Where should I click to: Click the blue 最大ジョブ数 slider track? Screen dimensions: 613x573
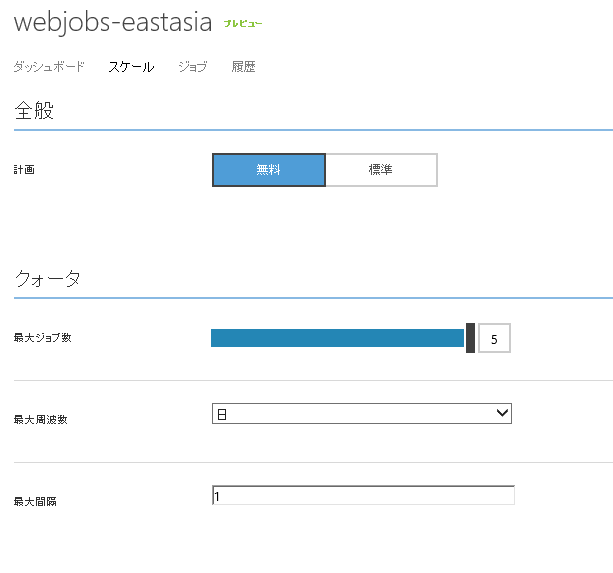pyautogui.click(x=337, y=338)
